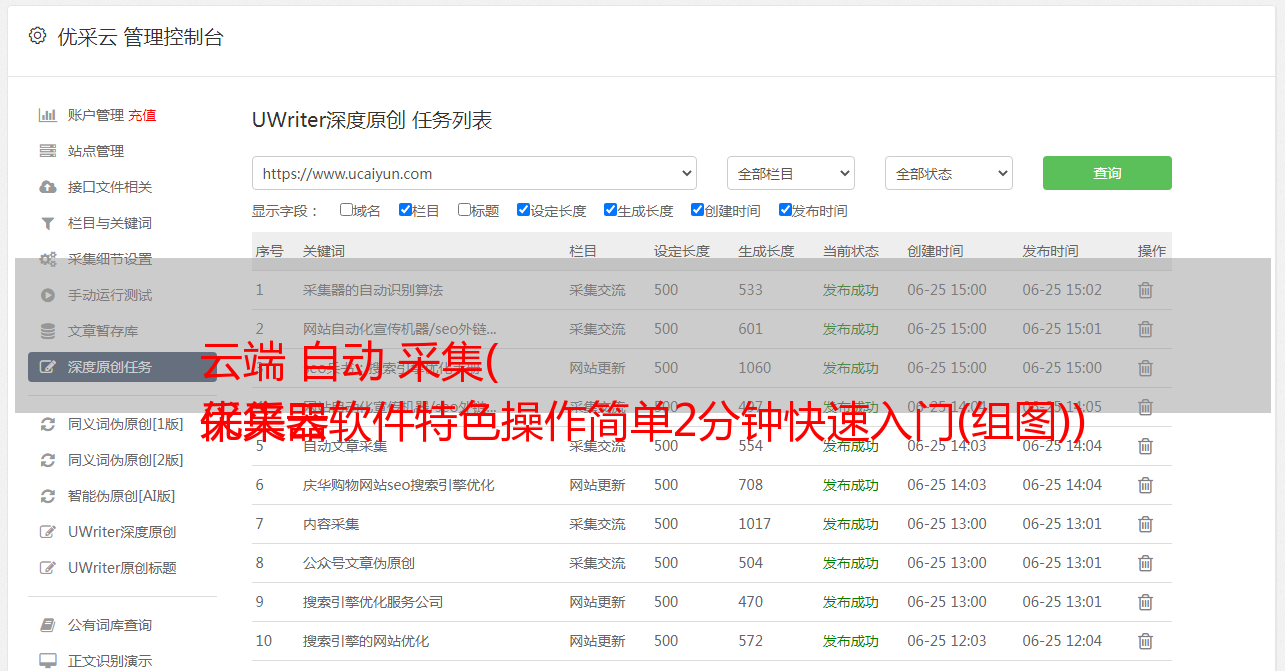Viewport: 1285px width, 671px height.
Task: Toggle the 发布时间 checkbox
Action: coord(785,210)
